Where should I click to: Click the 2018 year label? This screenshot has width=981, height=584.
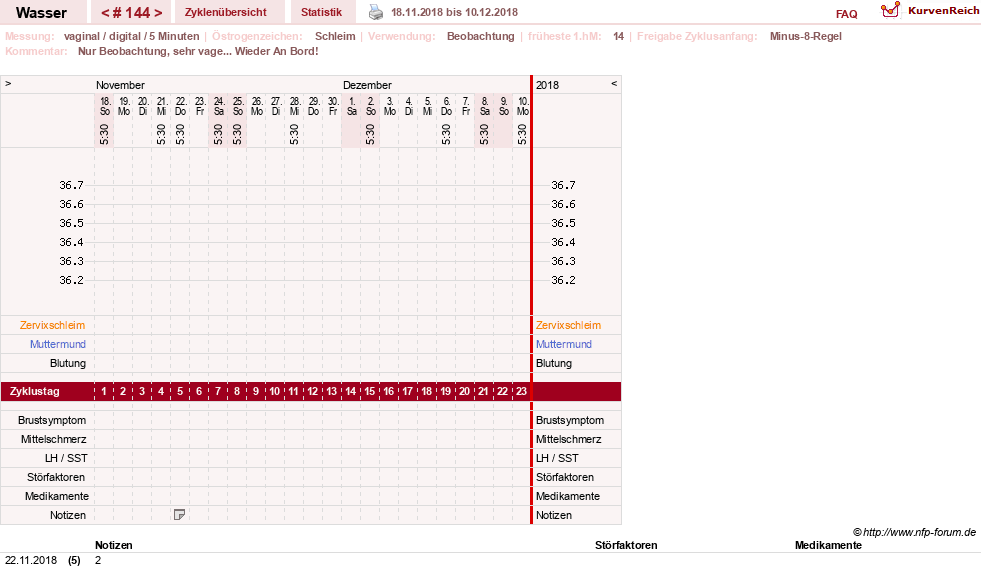click(x=547, y=85)
